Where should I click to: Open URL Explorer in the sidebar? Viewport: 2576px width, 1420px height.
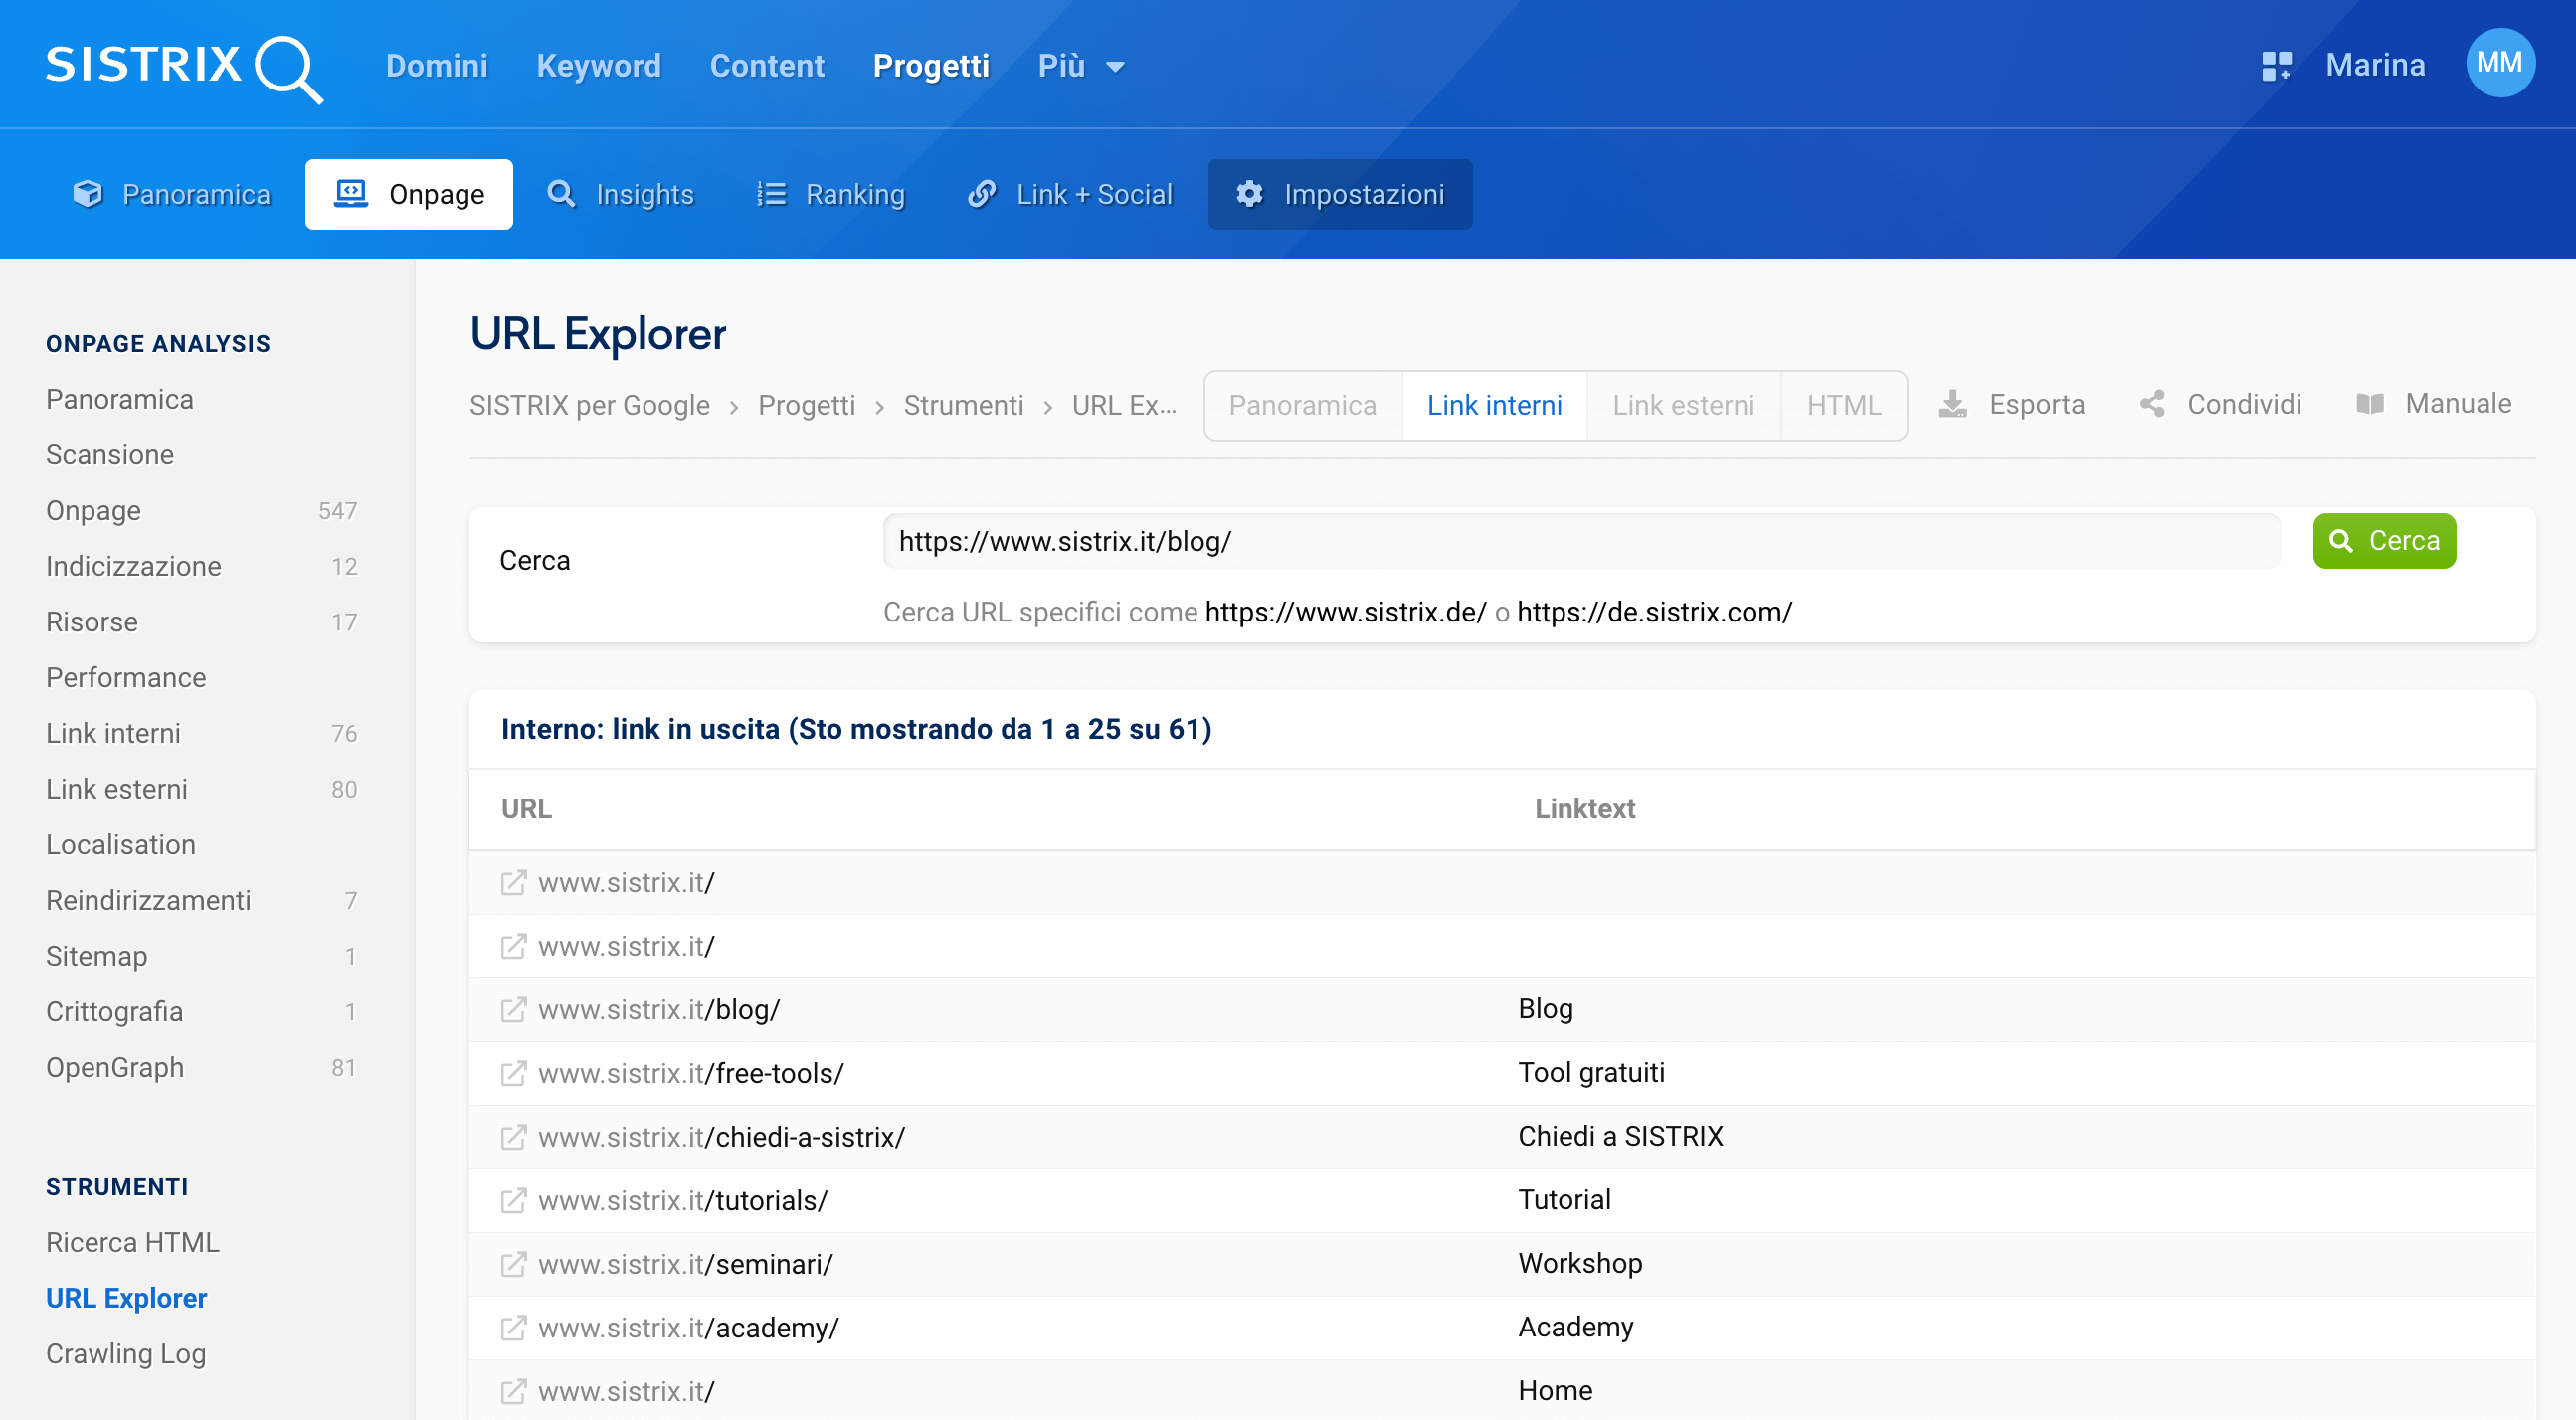pos(127,1298)
